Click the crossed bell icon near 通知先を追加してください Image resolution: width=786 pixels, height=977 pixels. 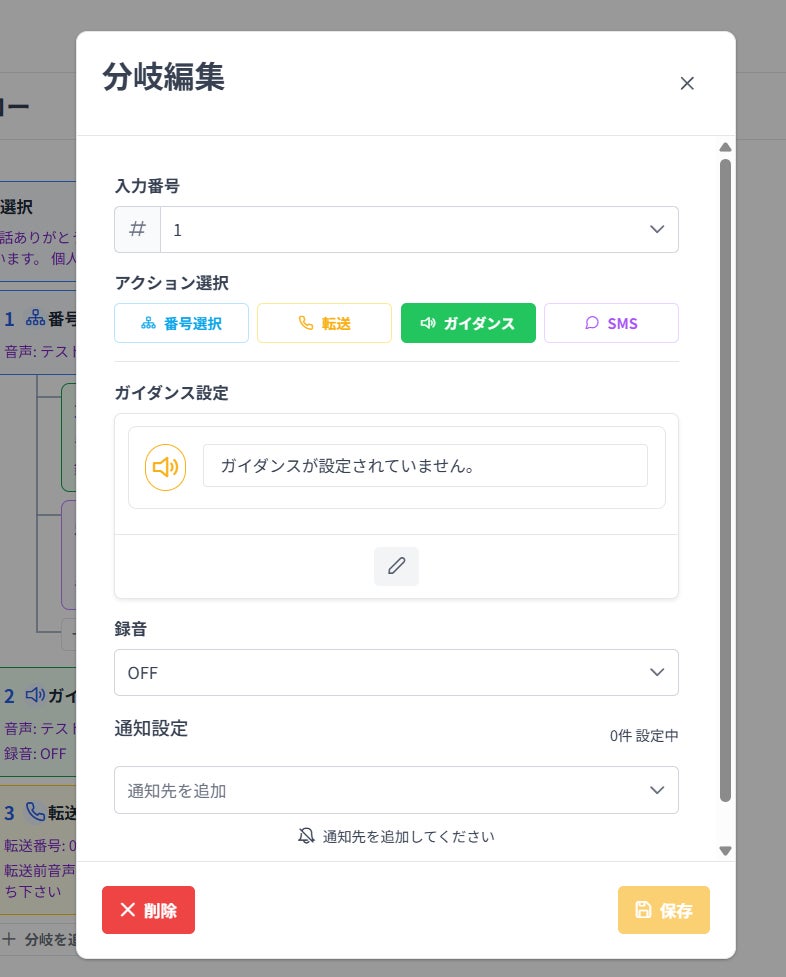pyautogui.click(x=306, y=836)
